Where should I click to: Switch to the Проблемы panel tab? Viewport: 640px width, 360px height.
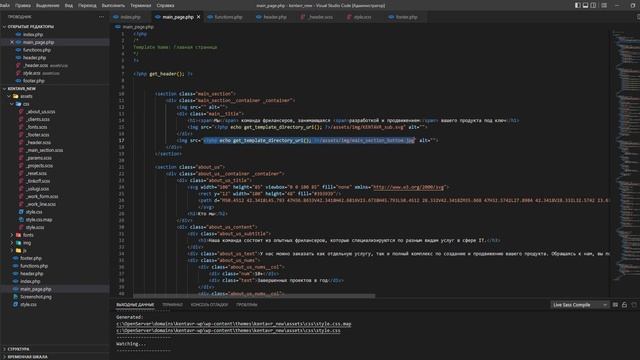pos(247,305)
